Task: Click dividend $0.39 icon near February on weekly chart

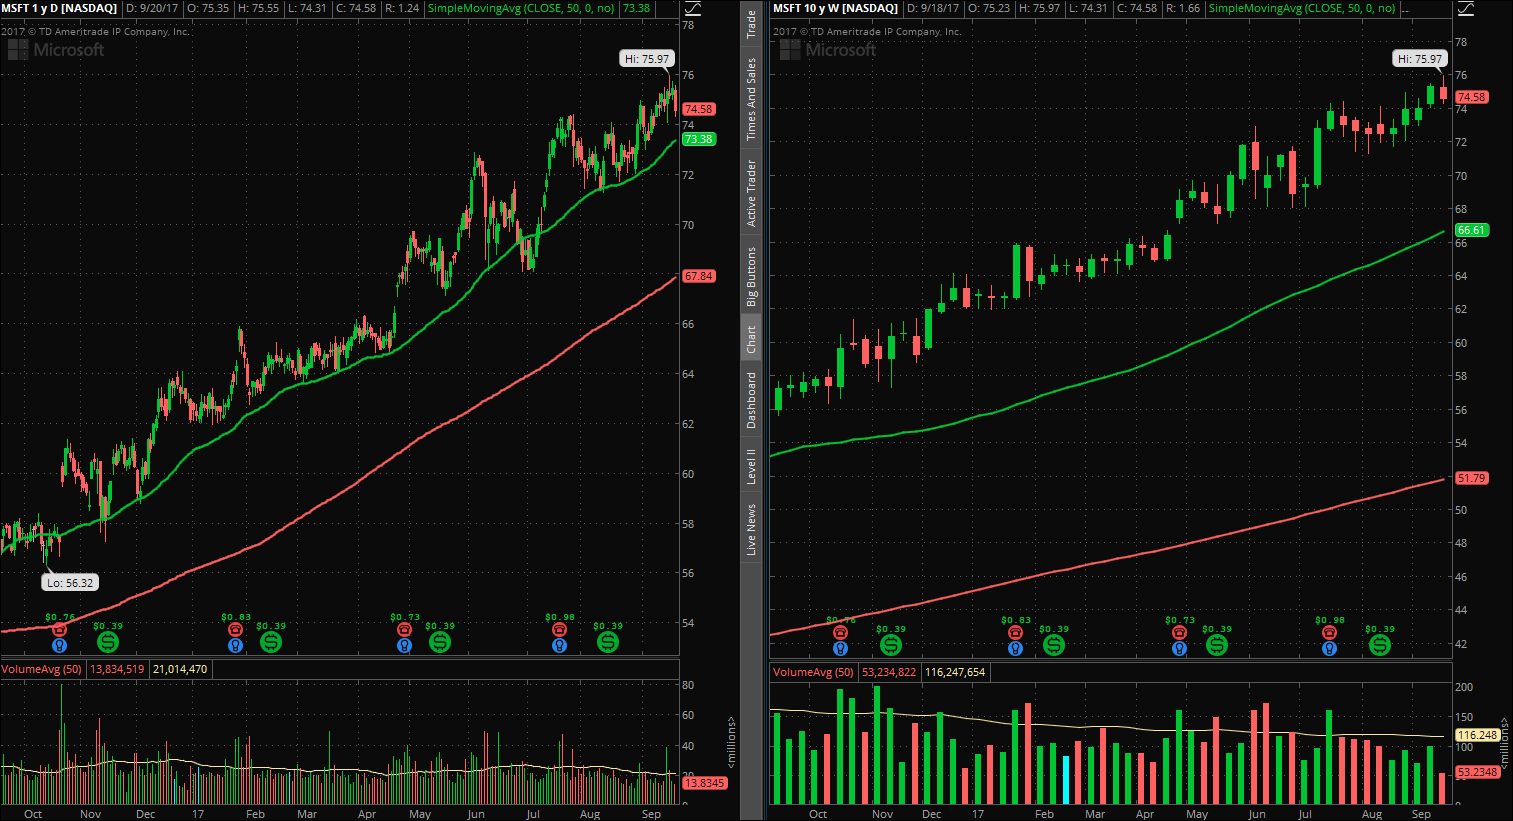Action: pyautogui.click(x=1053, y=645)
